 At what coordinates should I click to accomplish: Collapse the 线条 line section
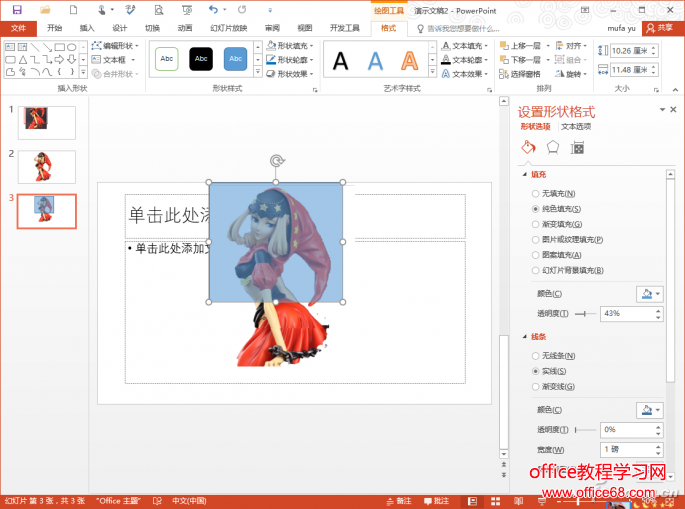click(x=525, y=337)
